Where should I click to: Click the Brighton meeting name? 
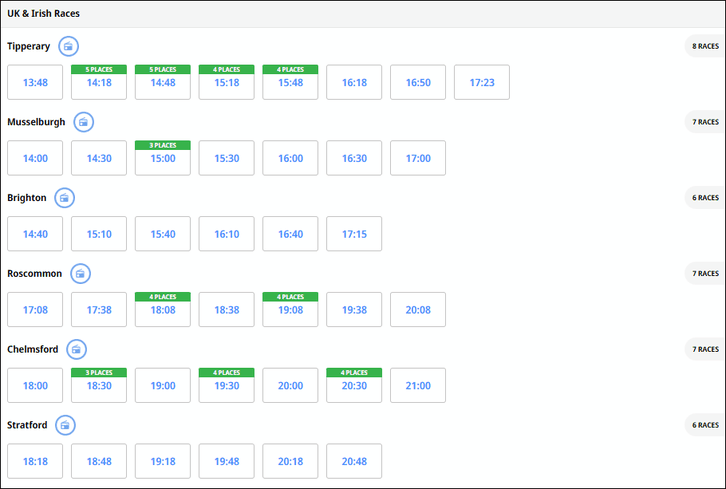point(27,198)
